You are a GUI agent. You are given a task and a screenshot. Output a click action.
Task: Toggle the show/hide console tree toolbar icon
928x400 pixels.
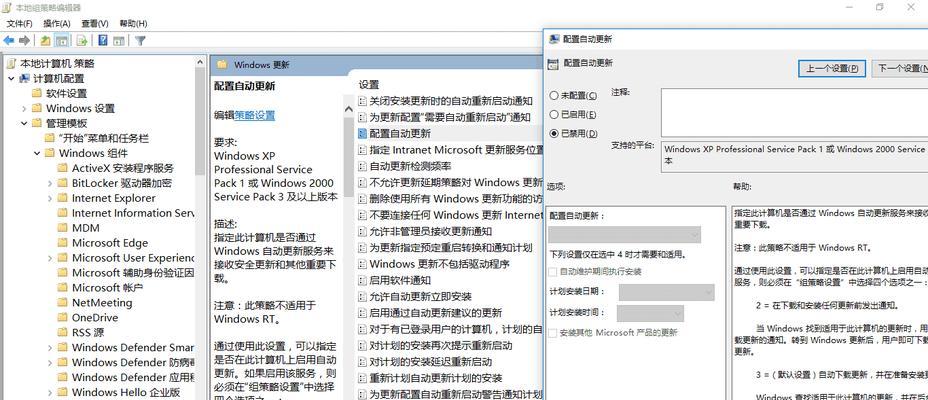[x=62, y=41]
